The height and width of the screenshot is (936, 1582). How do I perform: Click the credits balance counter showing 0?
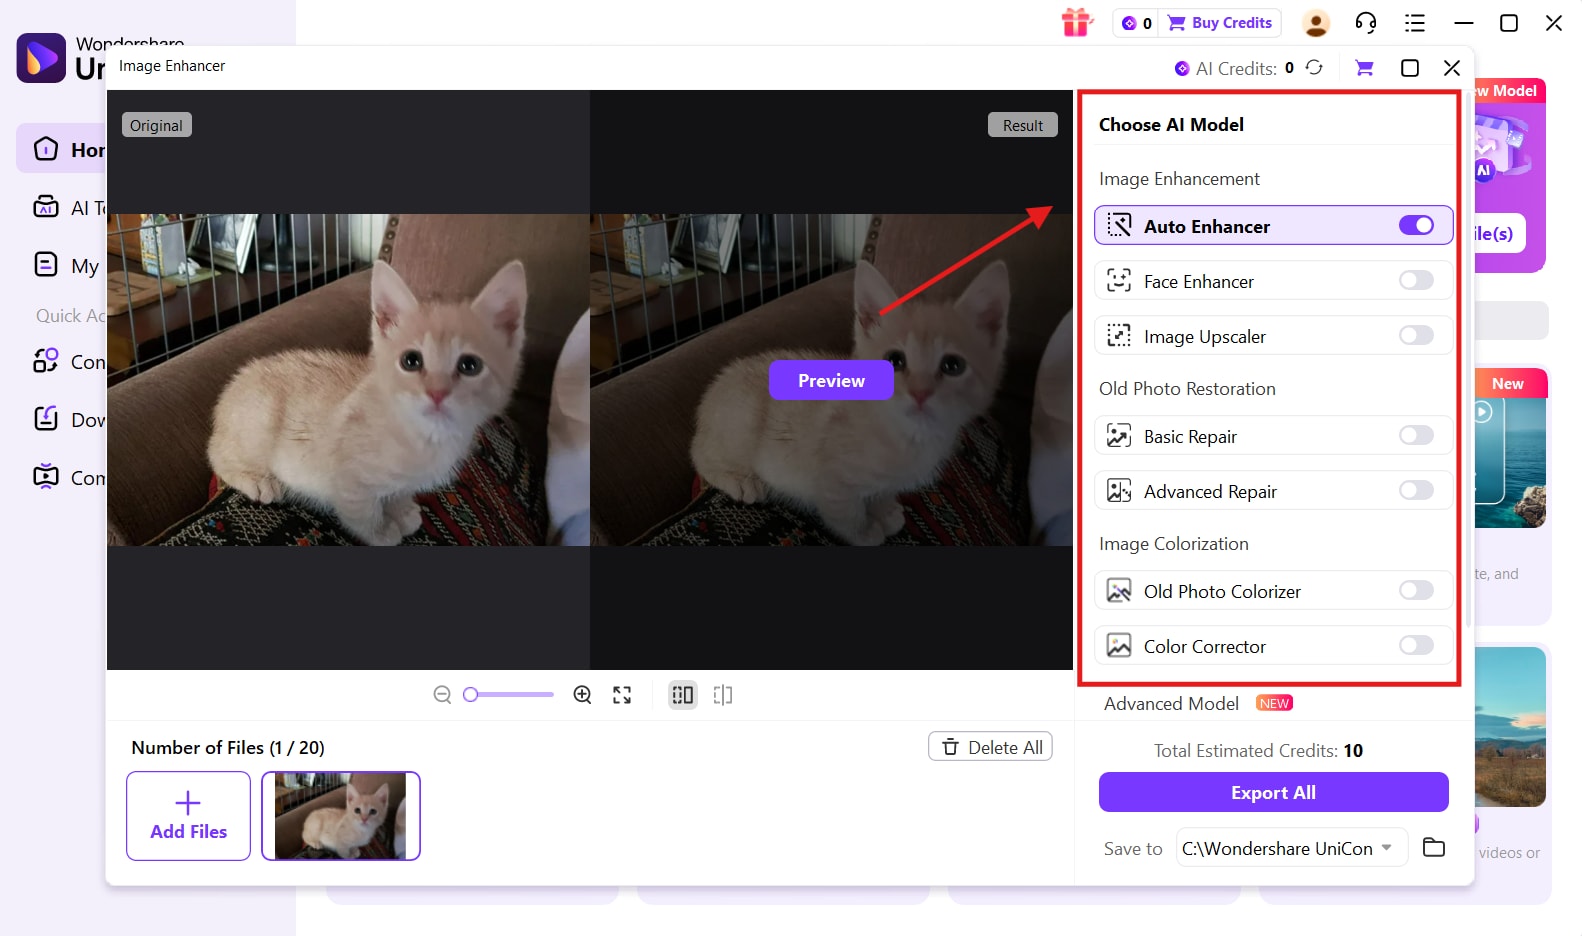click(x=1137, y=23)
